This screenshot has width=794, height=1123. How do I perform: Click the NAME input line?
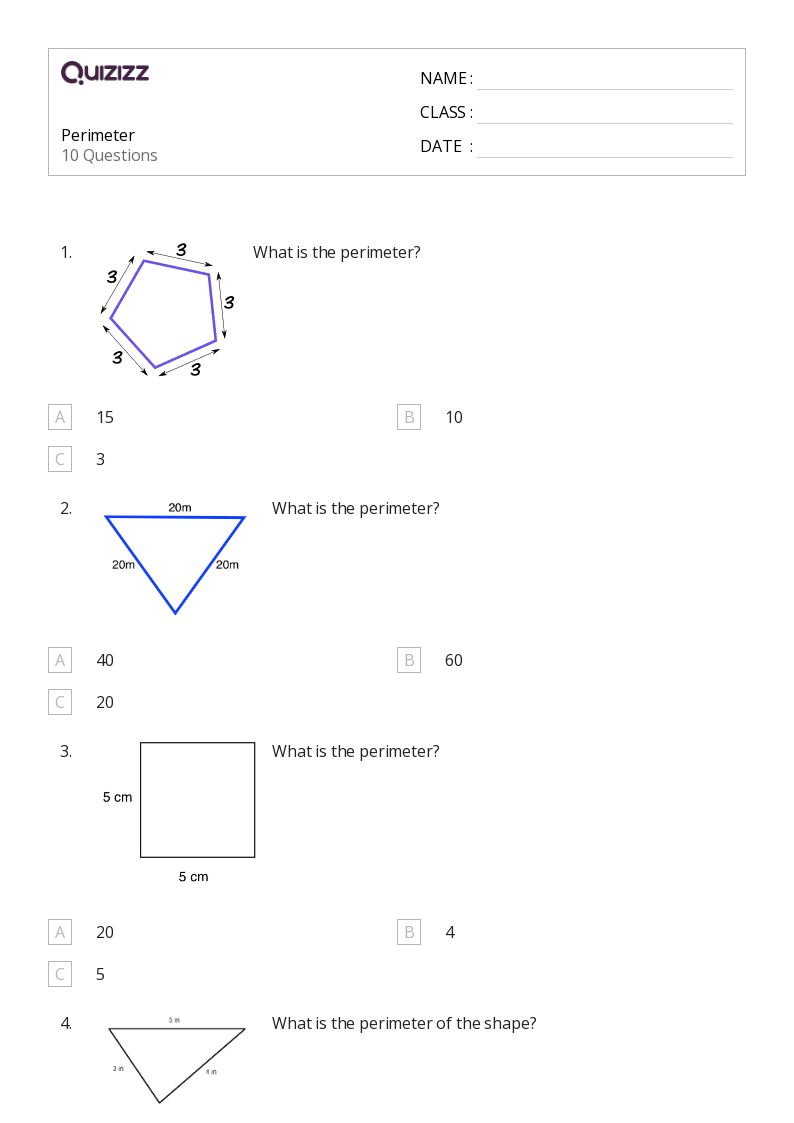pyautogui.click(x=605, y=79)
